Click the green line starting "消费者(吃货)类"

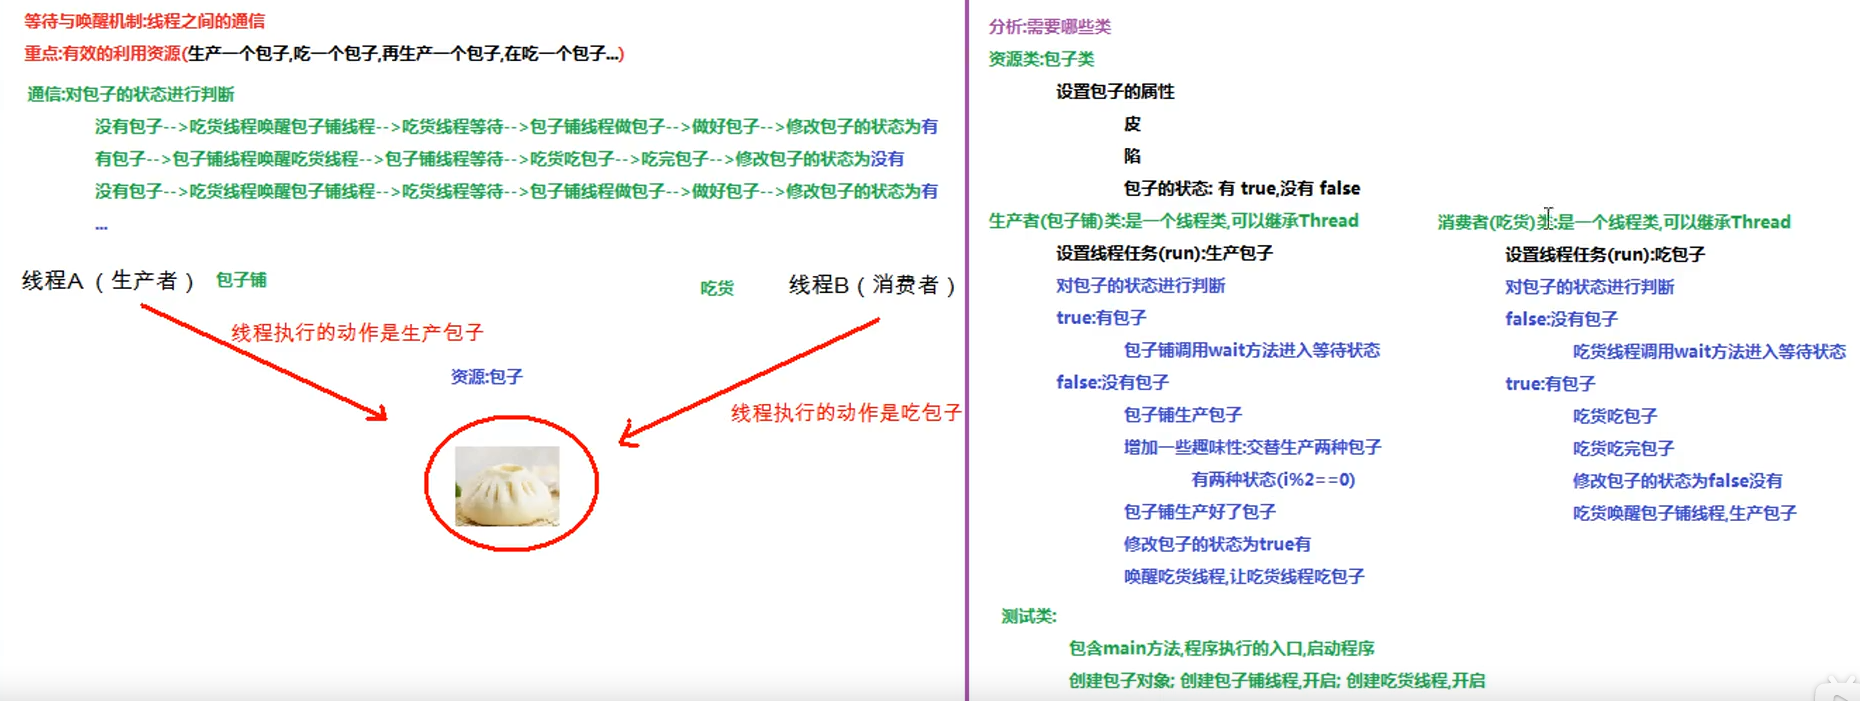(x=1614, y=222)
